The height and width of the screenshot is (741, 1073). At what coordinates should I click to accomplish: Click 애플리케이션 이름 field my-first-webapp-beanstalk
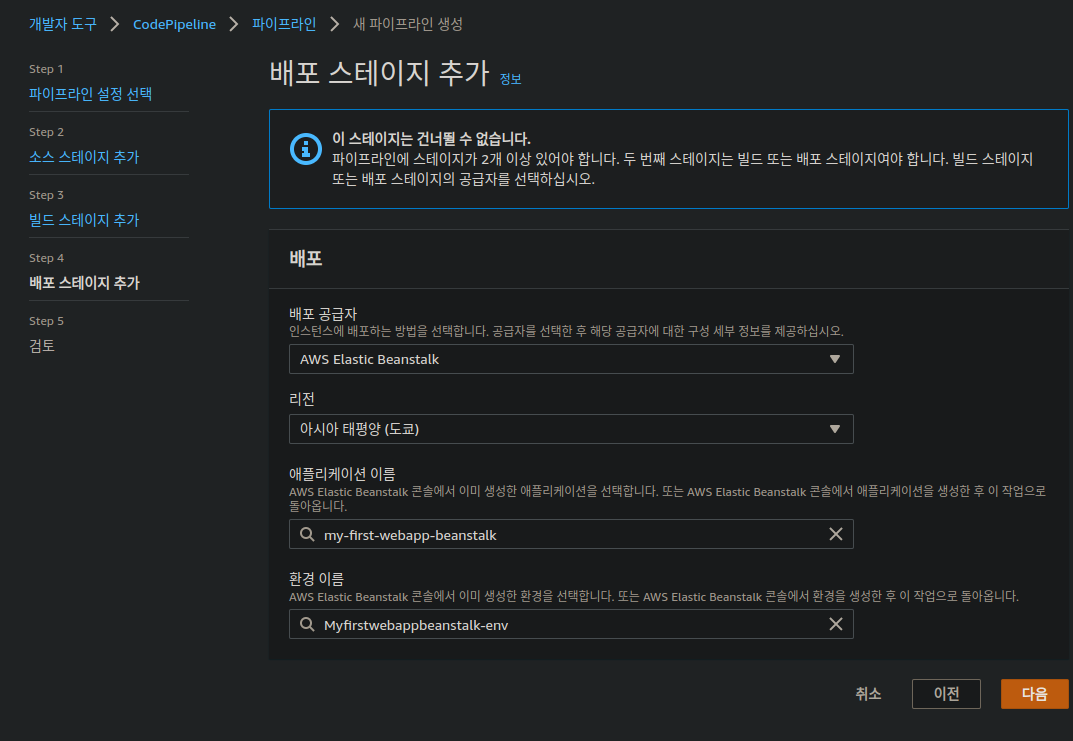pos(571,534)
